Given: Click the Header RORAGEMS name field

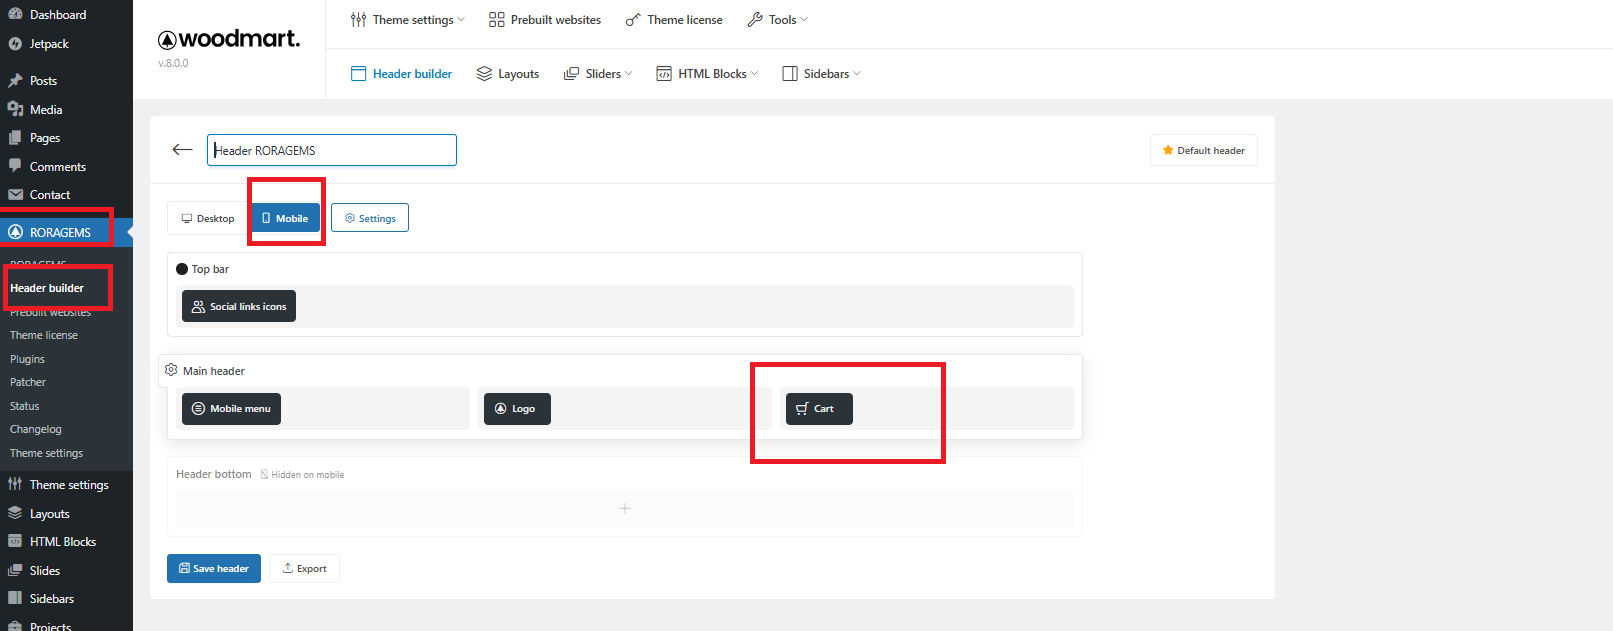Looking at the screenshot, I should pyautogui.click(x=332, y=150).
